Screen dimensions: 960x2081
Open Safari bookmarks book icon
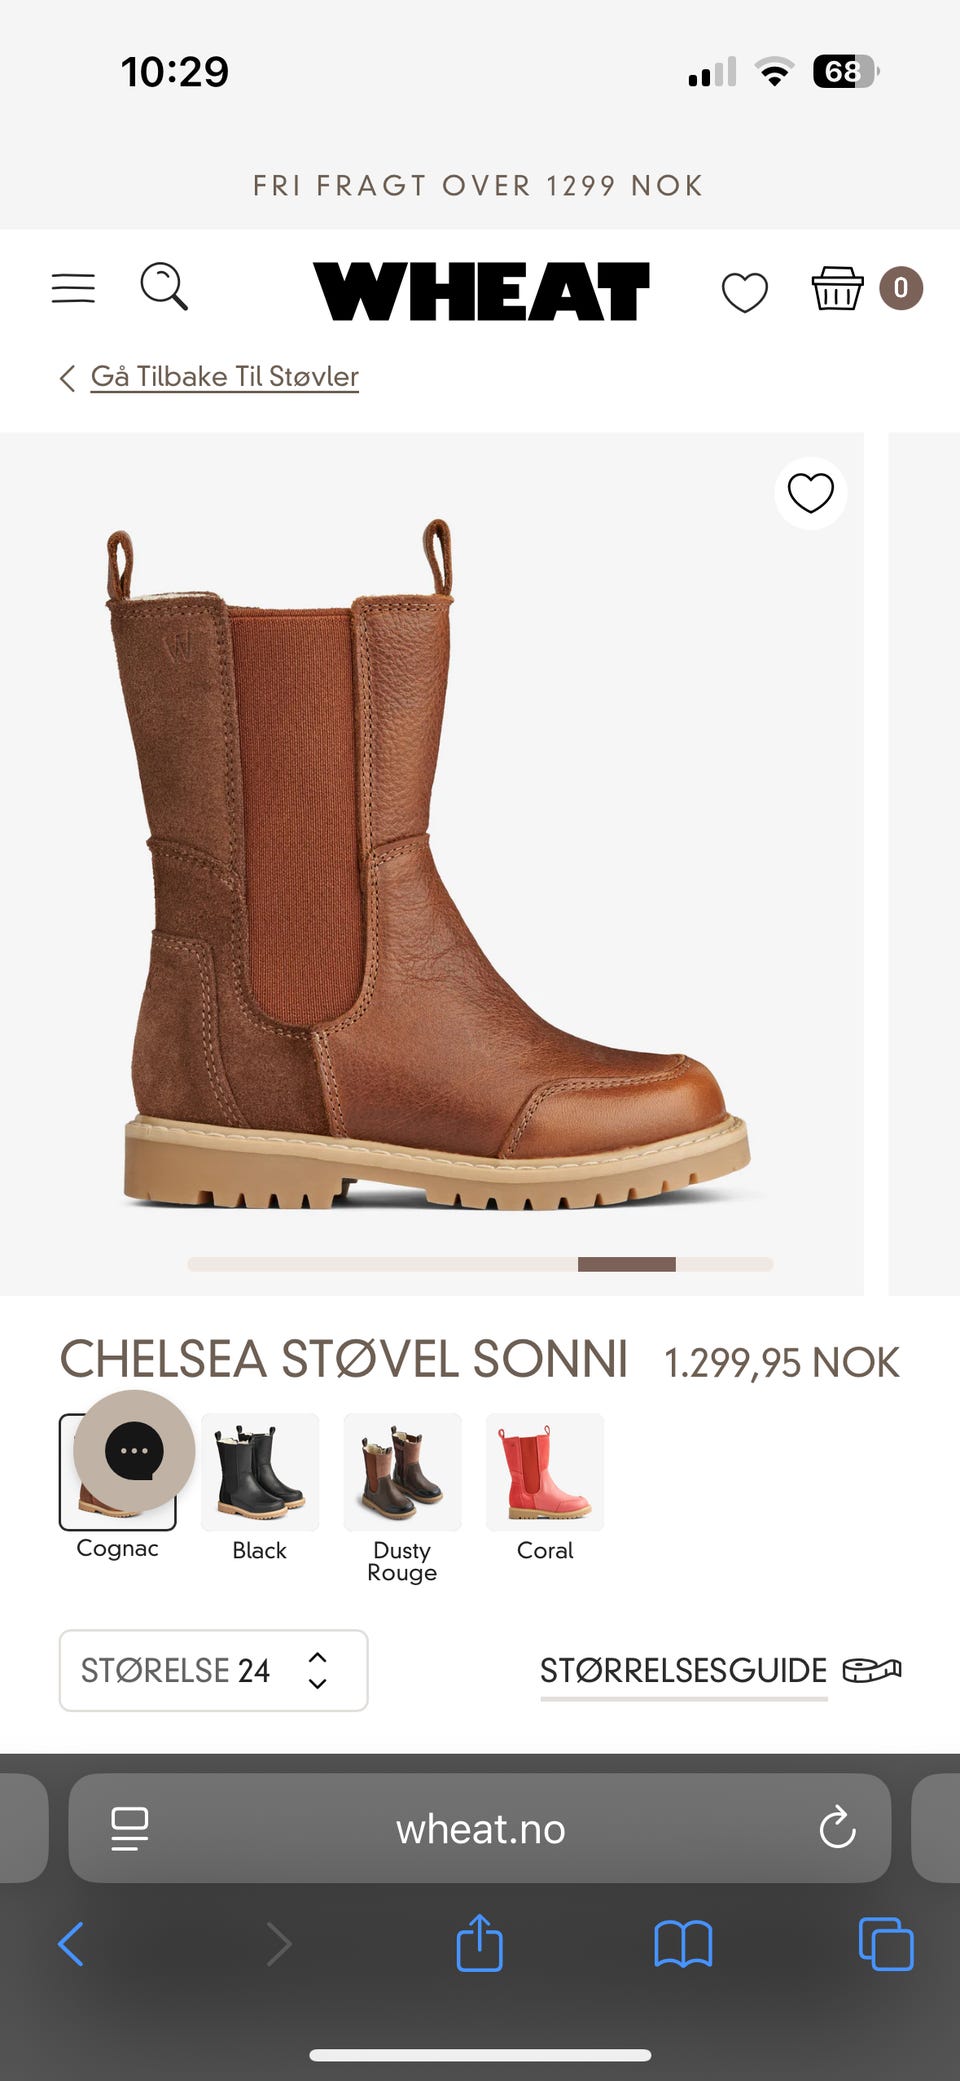click(x=683, y=1945)
